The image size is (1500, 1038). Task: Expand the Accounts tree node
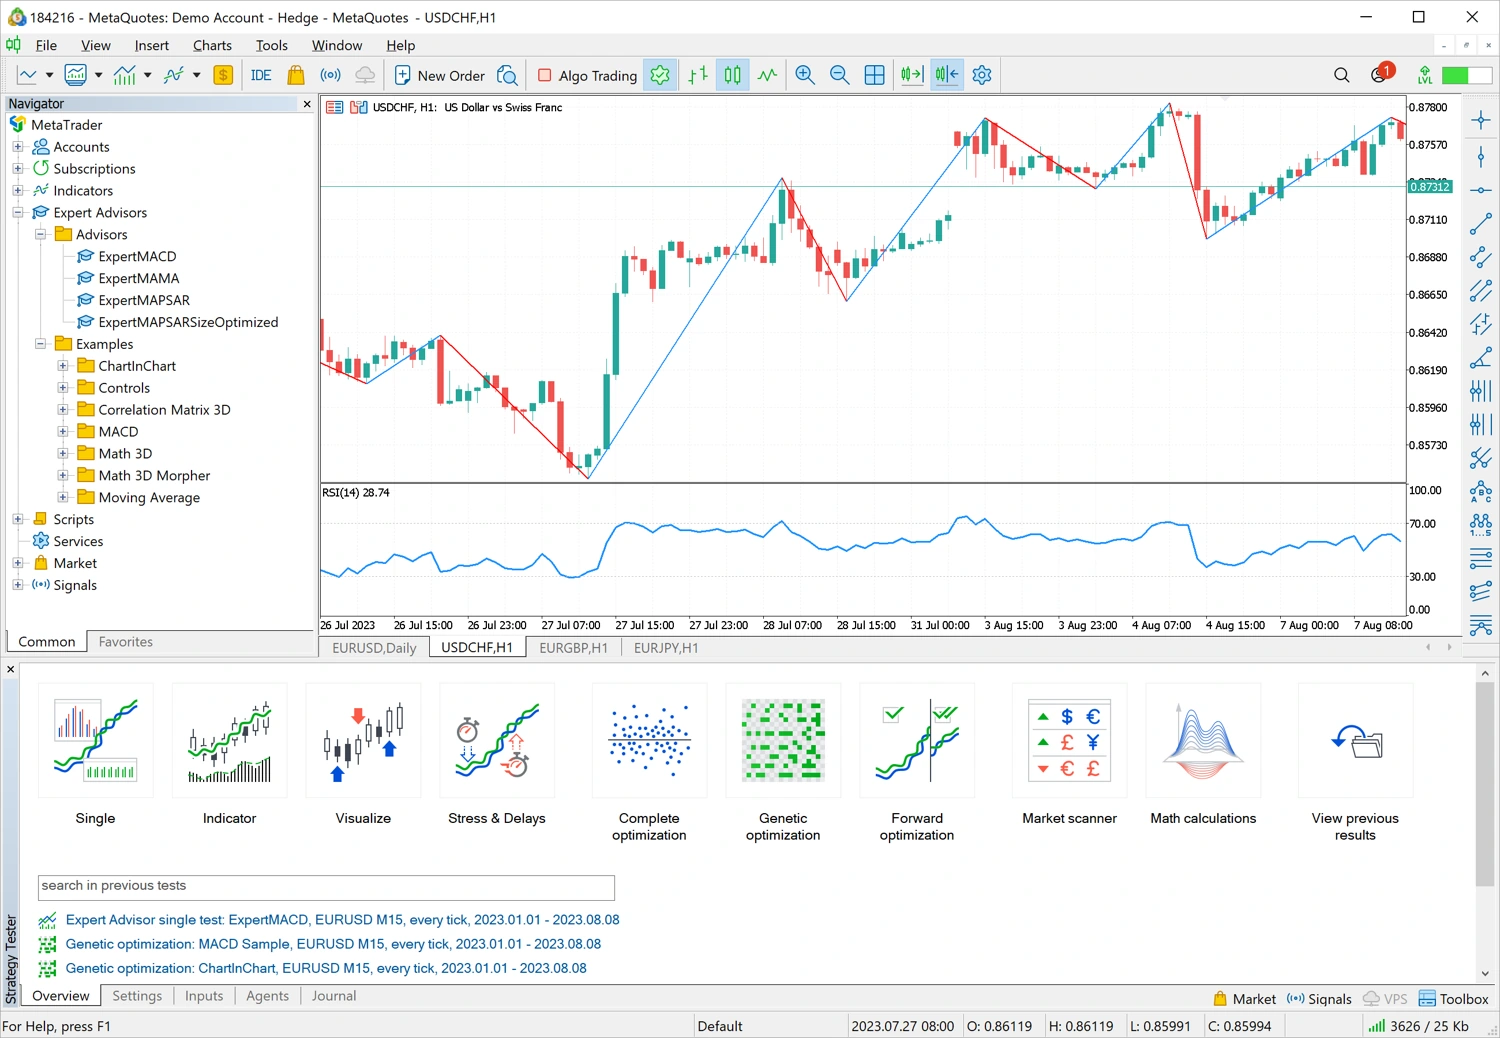18,147
